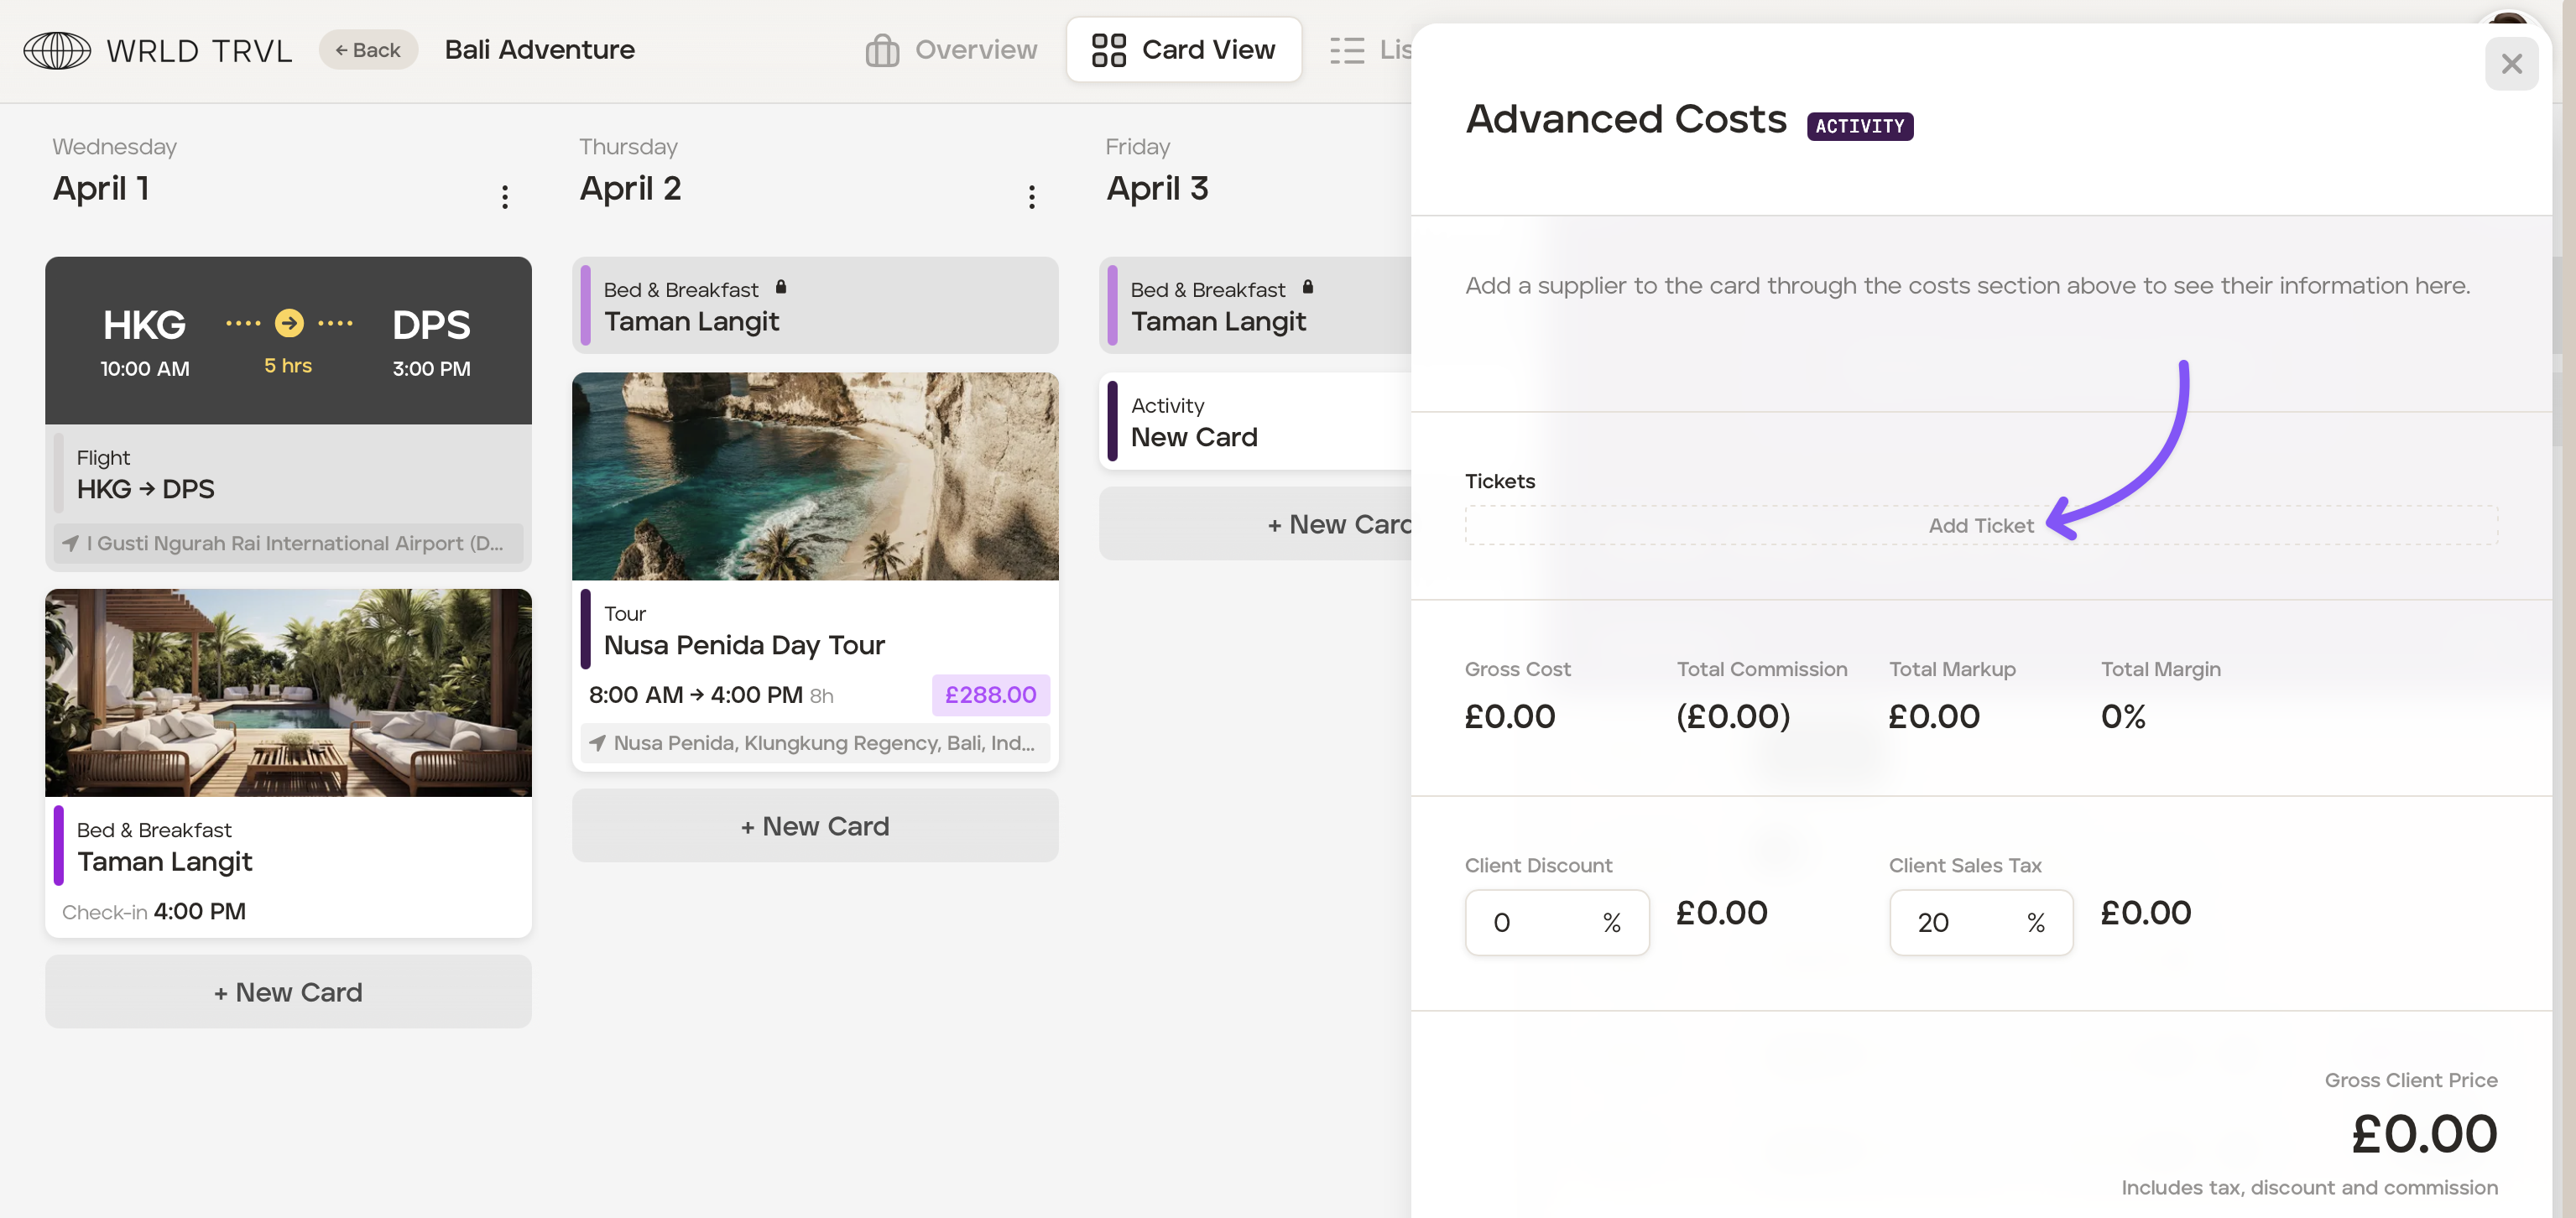This screenshot has height=1218, width=2576.
Task: Add a new card under April 2
Action: tap(814, 826)
